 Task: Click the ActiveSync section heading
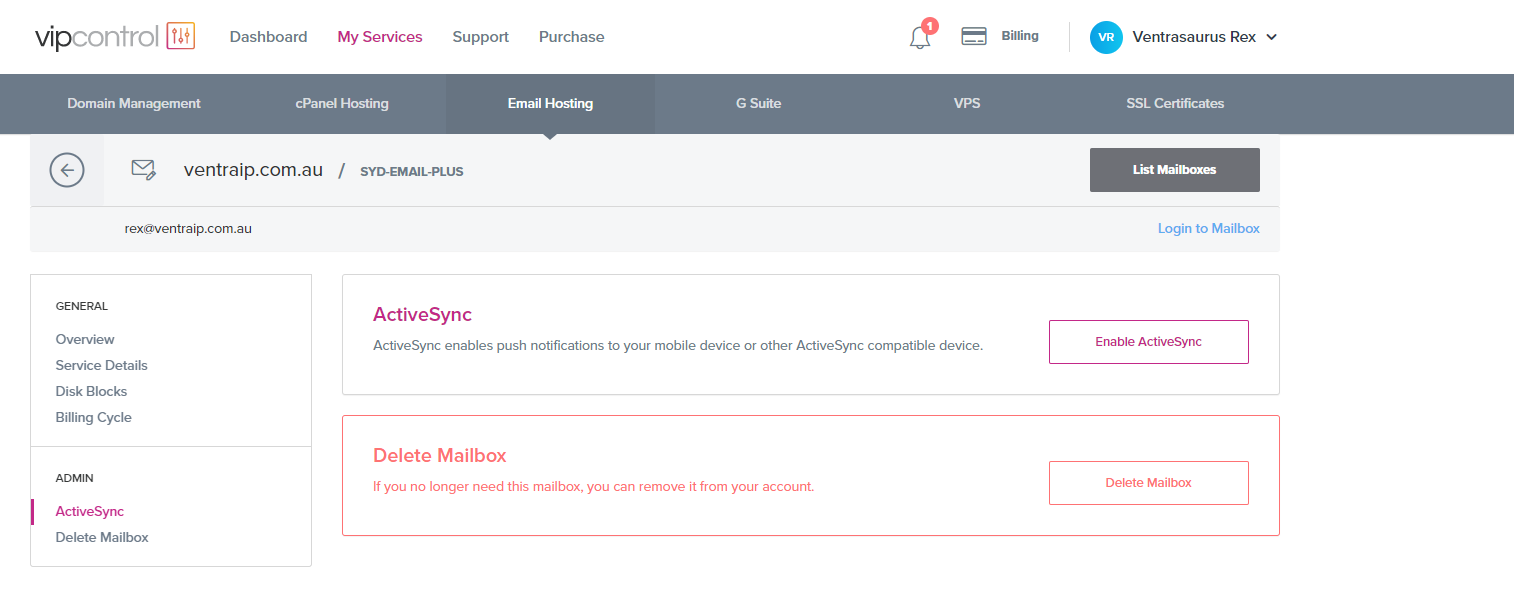422,315
